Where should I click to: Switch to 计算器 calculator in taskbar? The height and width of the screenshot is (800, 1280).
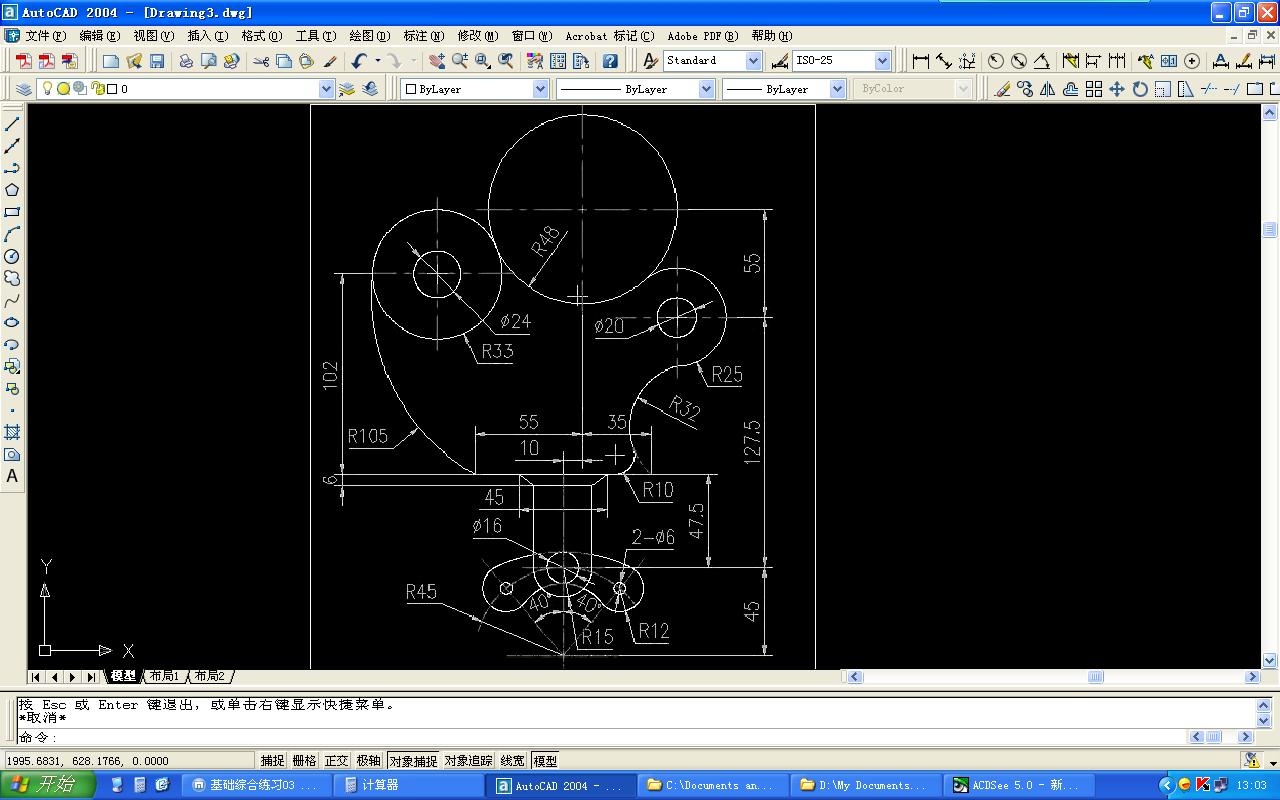(x=410, y=785)
